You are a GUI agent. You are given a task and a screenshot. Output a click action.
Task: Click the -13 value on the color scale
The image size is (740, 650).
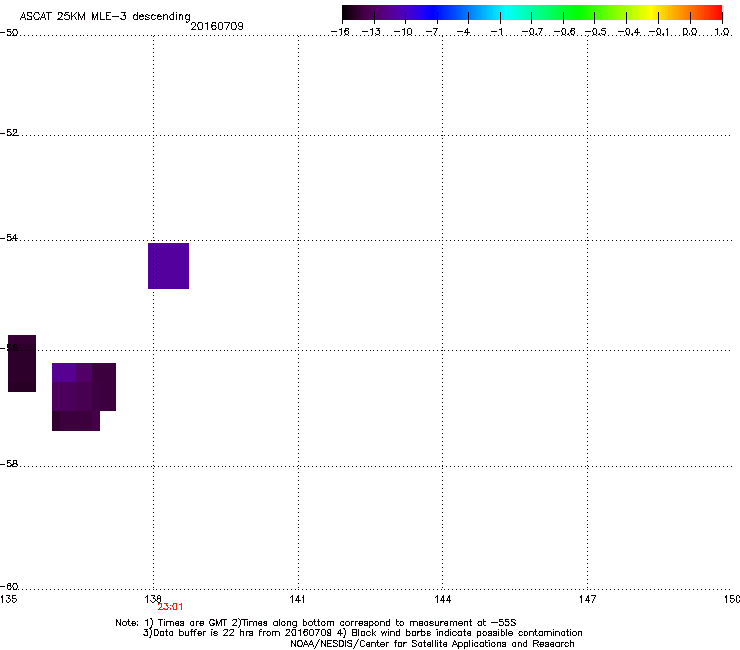[x=371, y=32]
